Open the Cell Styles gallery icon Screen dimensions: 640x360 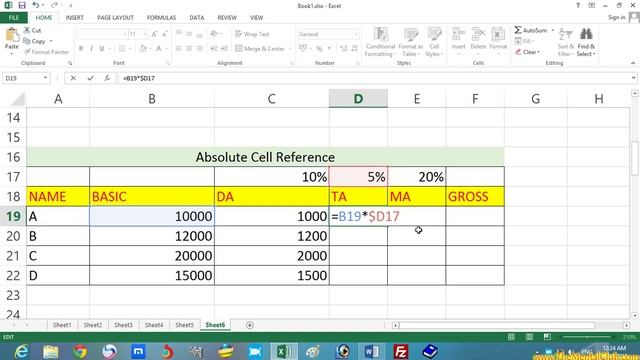click(x=434, y=34)
